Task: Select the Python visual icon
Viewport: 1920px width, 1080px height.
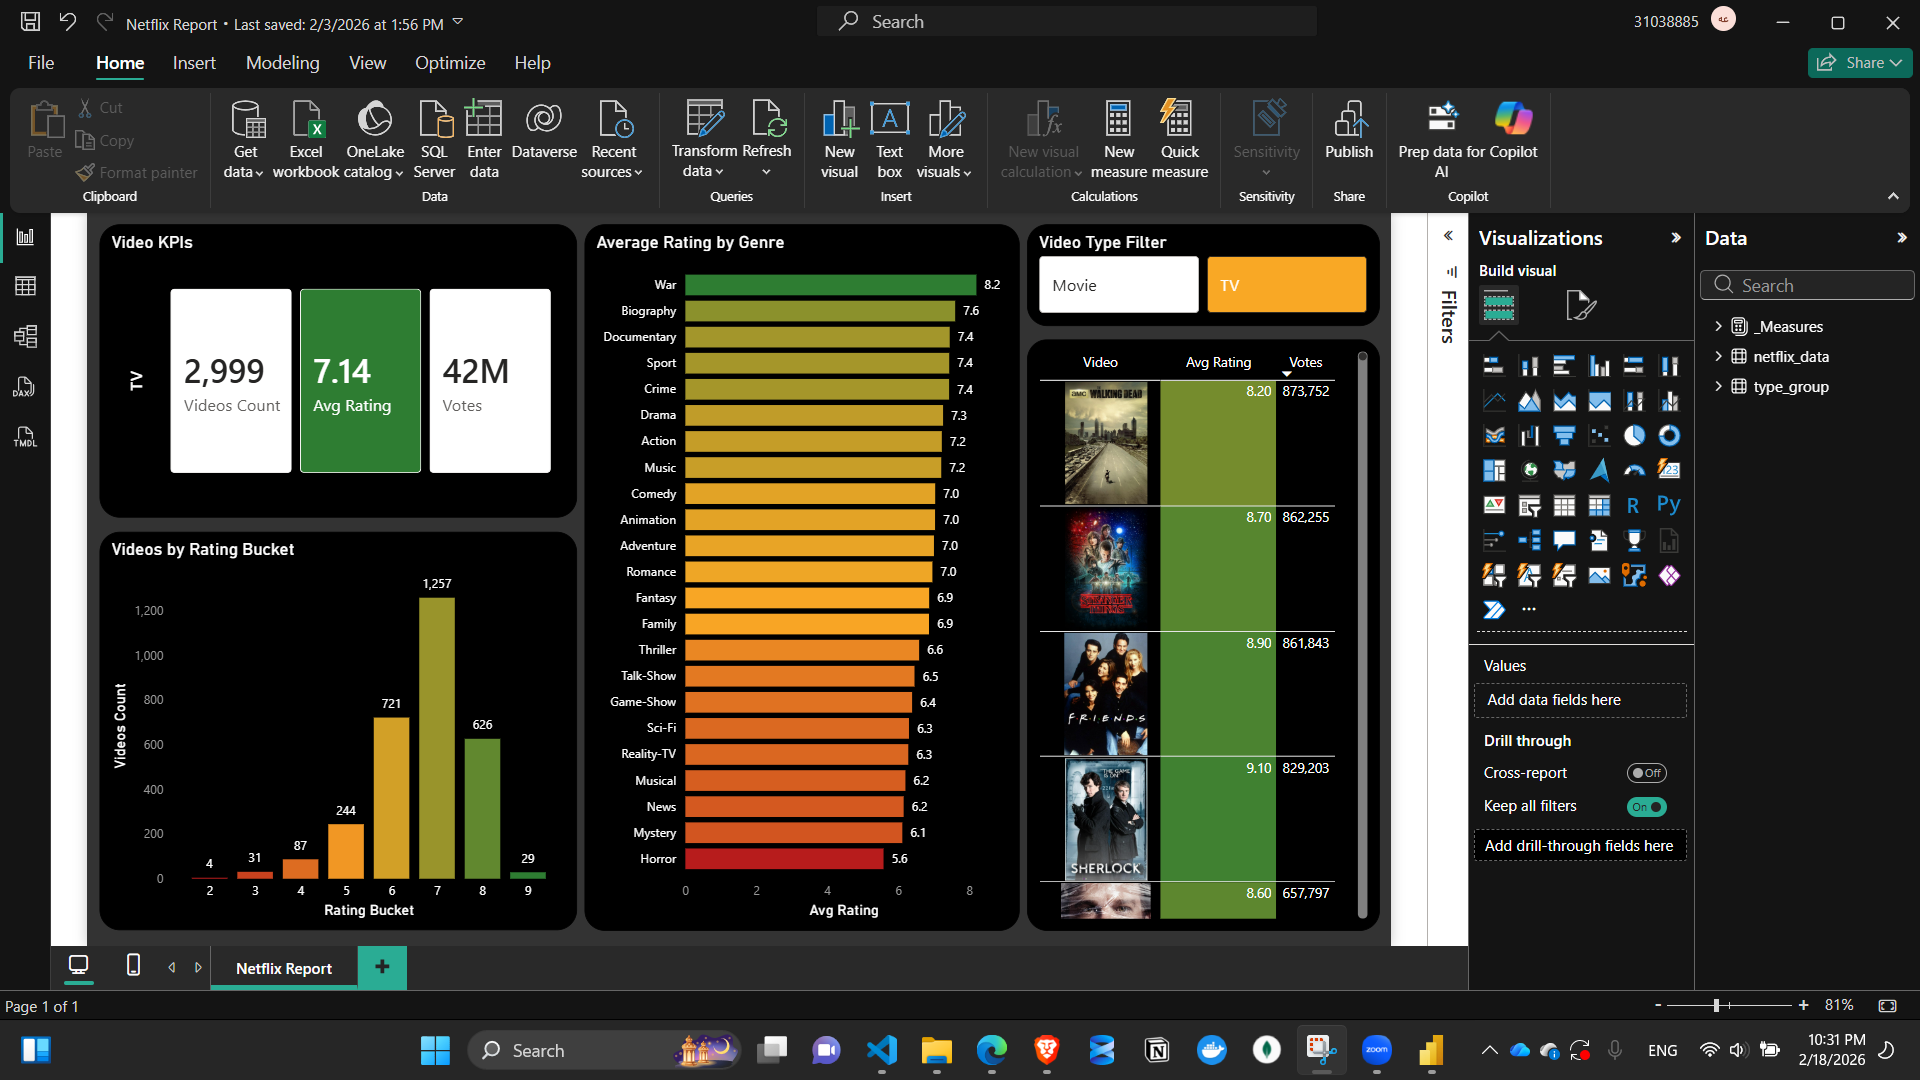Action: tap(1668, 505)
